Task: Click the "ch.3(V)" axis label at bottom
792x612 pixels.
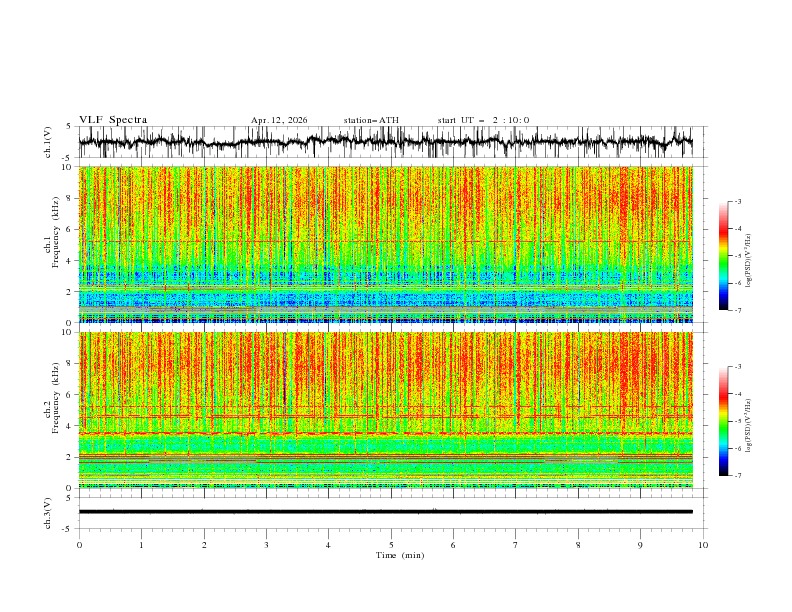Action: (47, 513)
